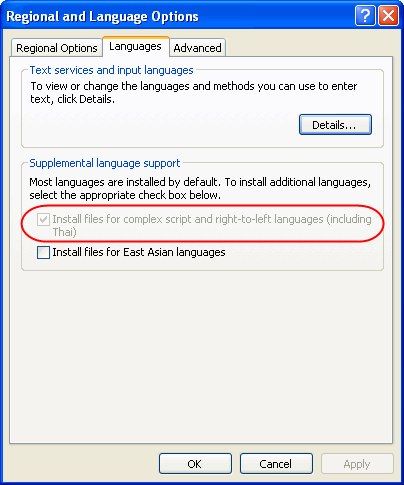
Task: Select the Languages tab
Action: (x=136, y=46)
